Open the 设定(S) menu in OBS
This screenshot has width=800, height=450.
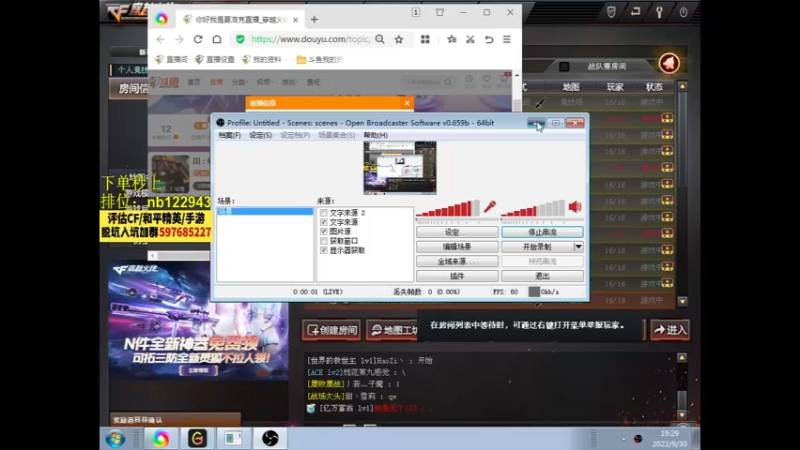260,135
